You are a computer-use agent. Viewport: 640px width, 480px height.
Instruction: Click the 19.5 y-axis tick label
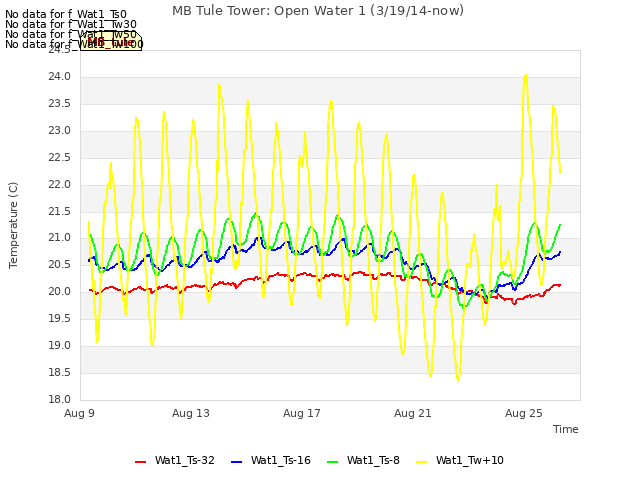tap(60, 319)
